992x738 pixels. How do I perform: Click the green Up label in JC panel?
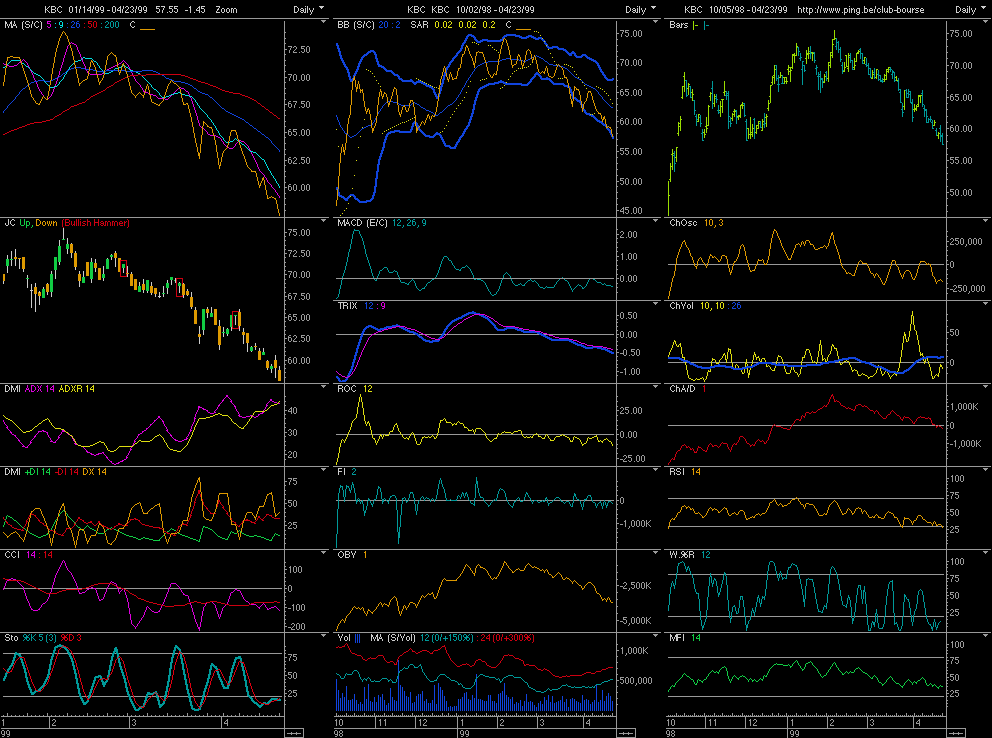click(x=26, y=223)
